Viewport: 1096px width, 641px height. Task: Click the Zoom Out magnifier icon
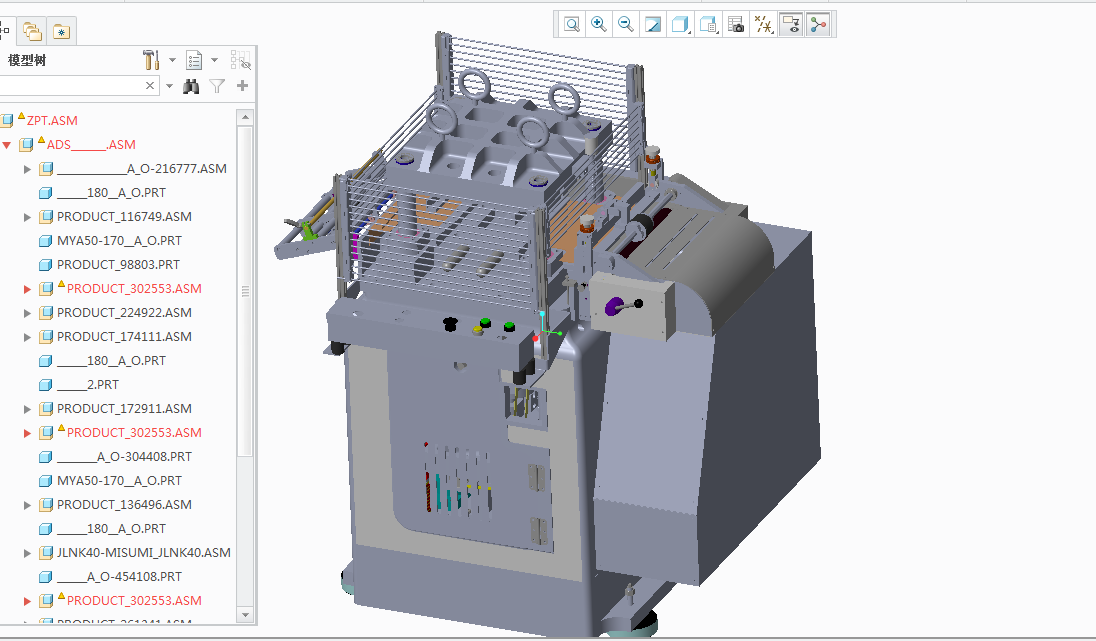pyautogui.click(x=625, y=23)
